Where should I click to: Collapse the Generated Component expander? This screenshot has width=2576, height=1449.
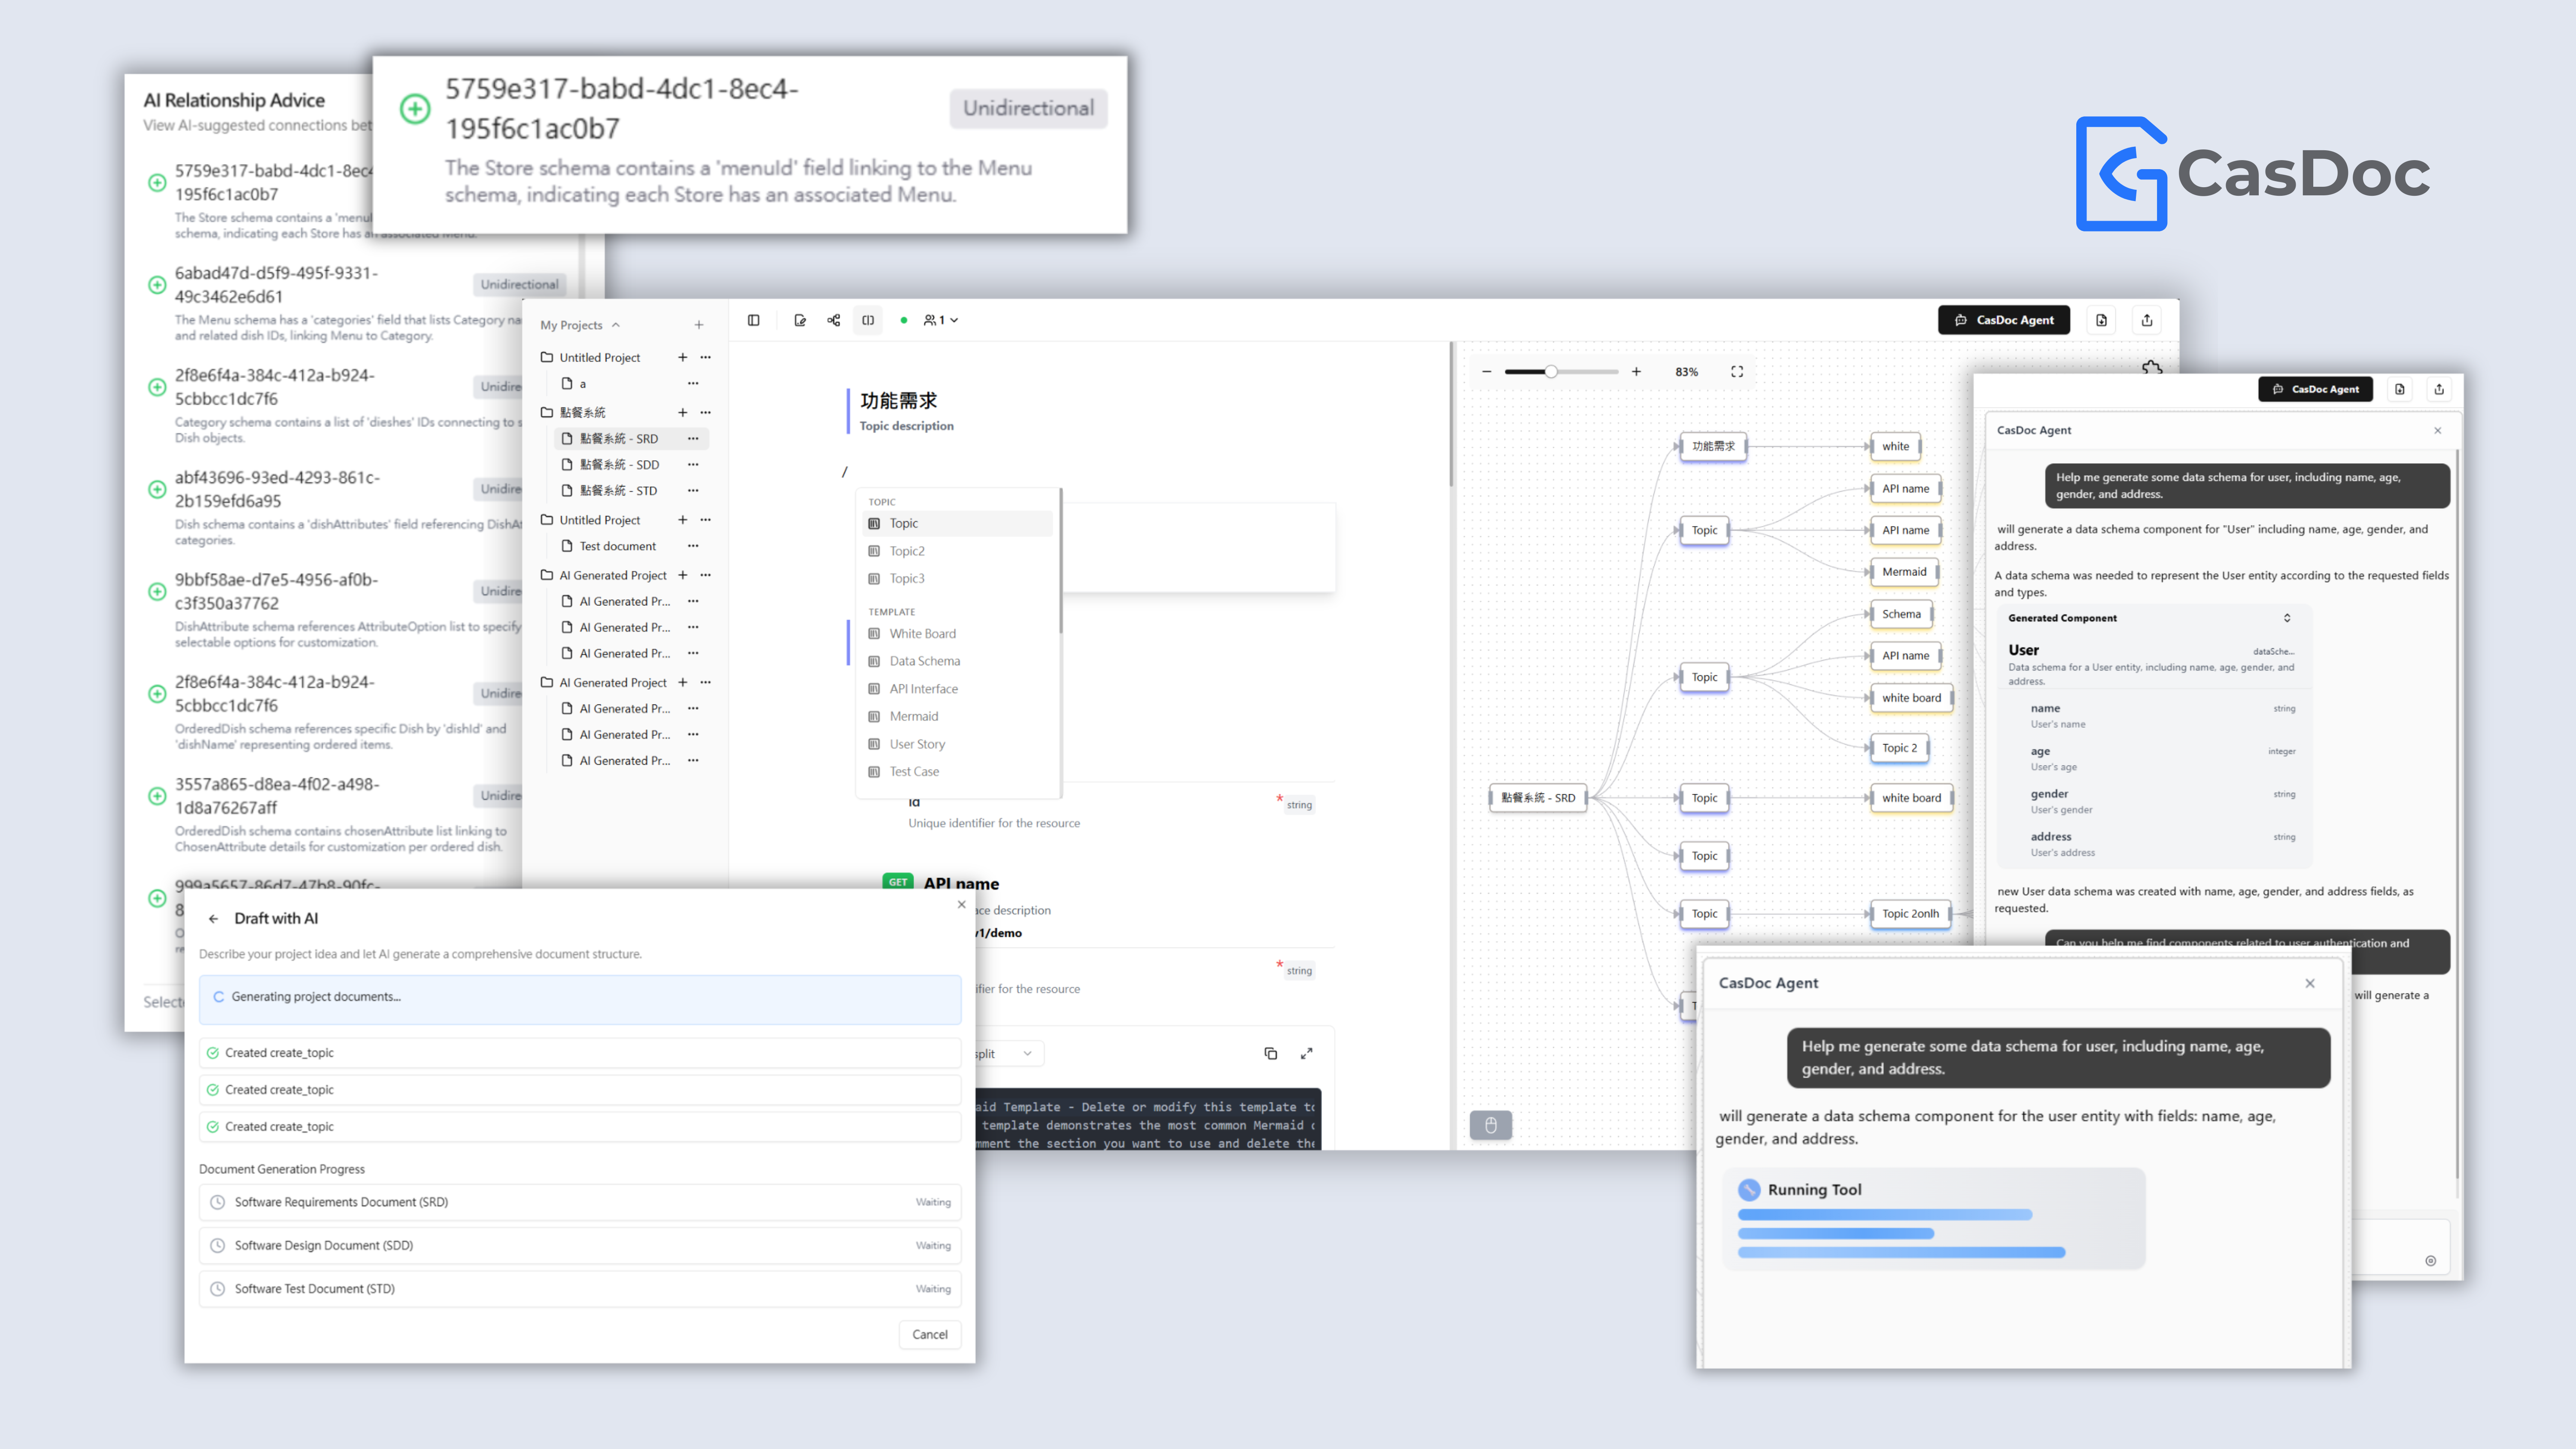point(2287,618)
